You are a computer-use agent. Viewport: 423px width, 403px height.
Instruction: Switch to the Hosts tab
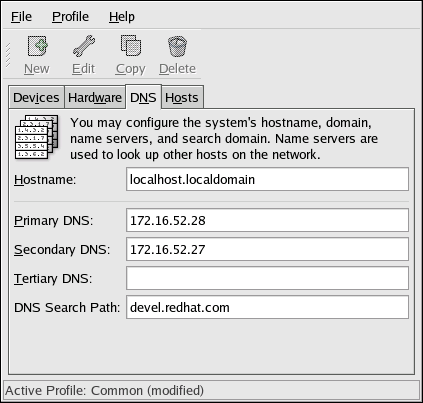pyautogui.click(x=182, y=98)
